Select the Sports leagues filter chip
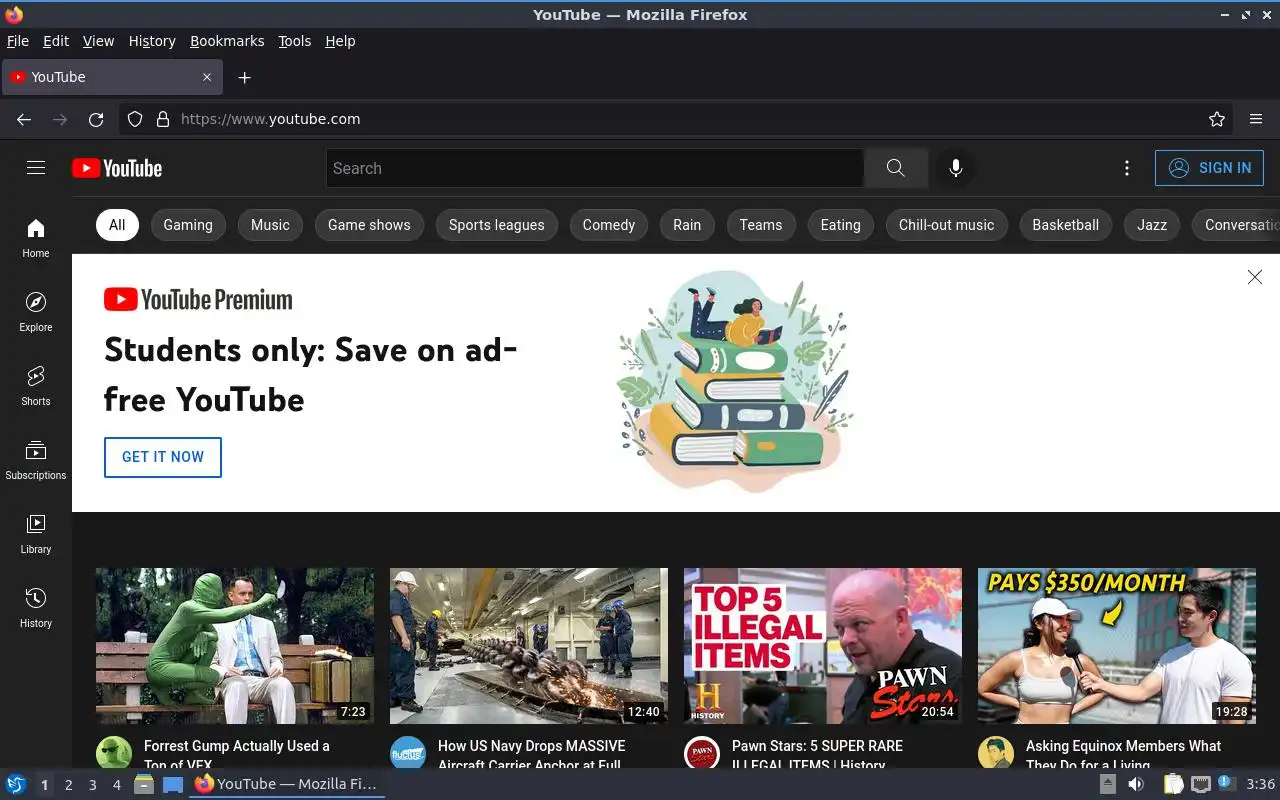This screenshot has height=800, width=1280. (x=497, y=225)
